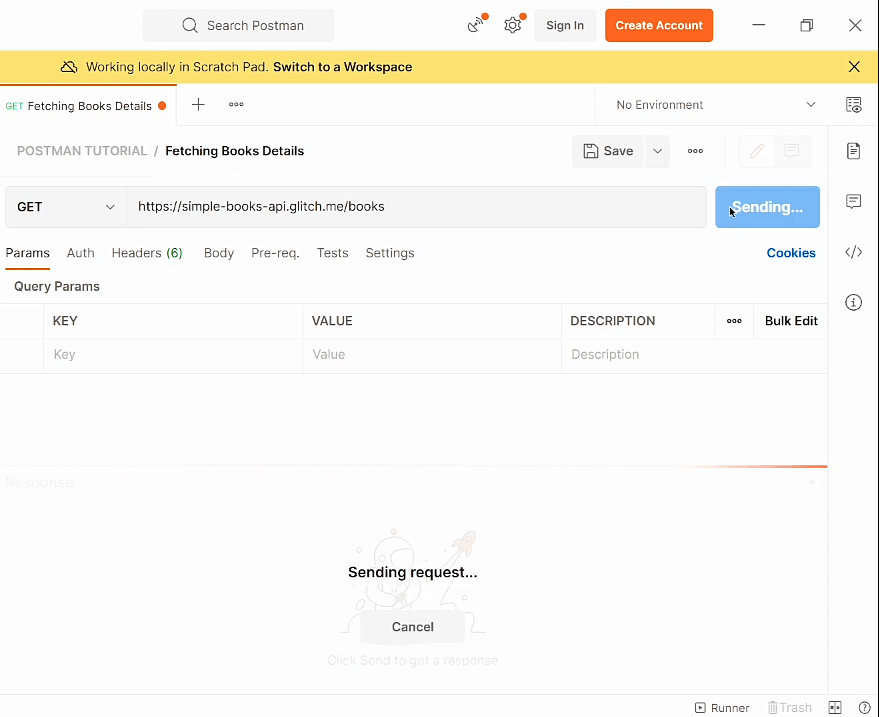The height and width of the screenshot is (717, 879).
Task: Click the Sign In button
Action: pos(565,25)
